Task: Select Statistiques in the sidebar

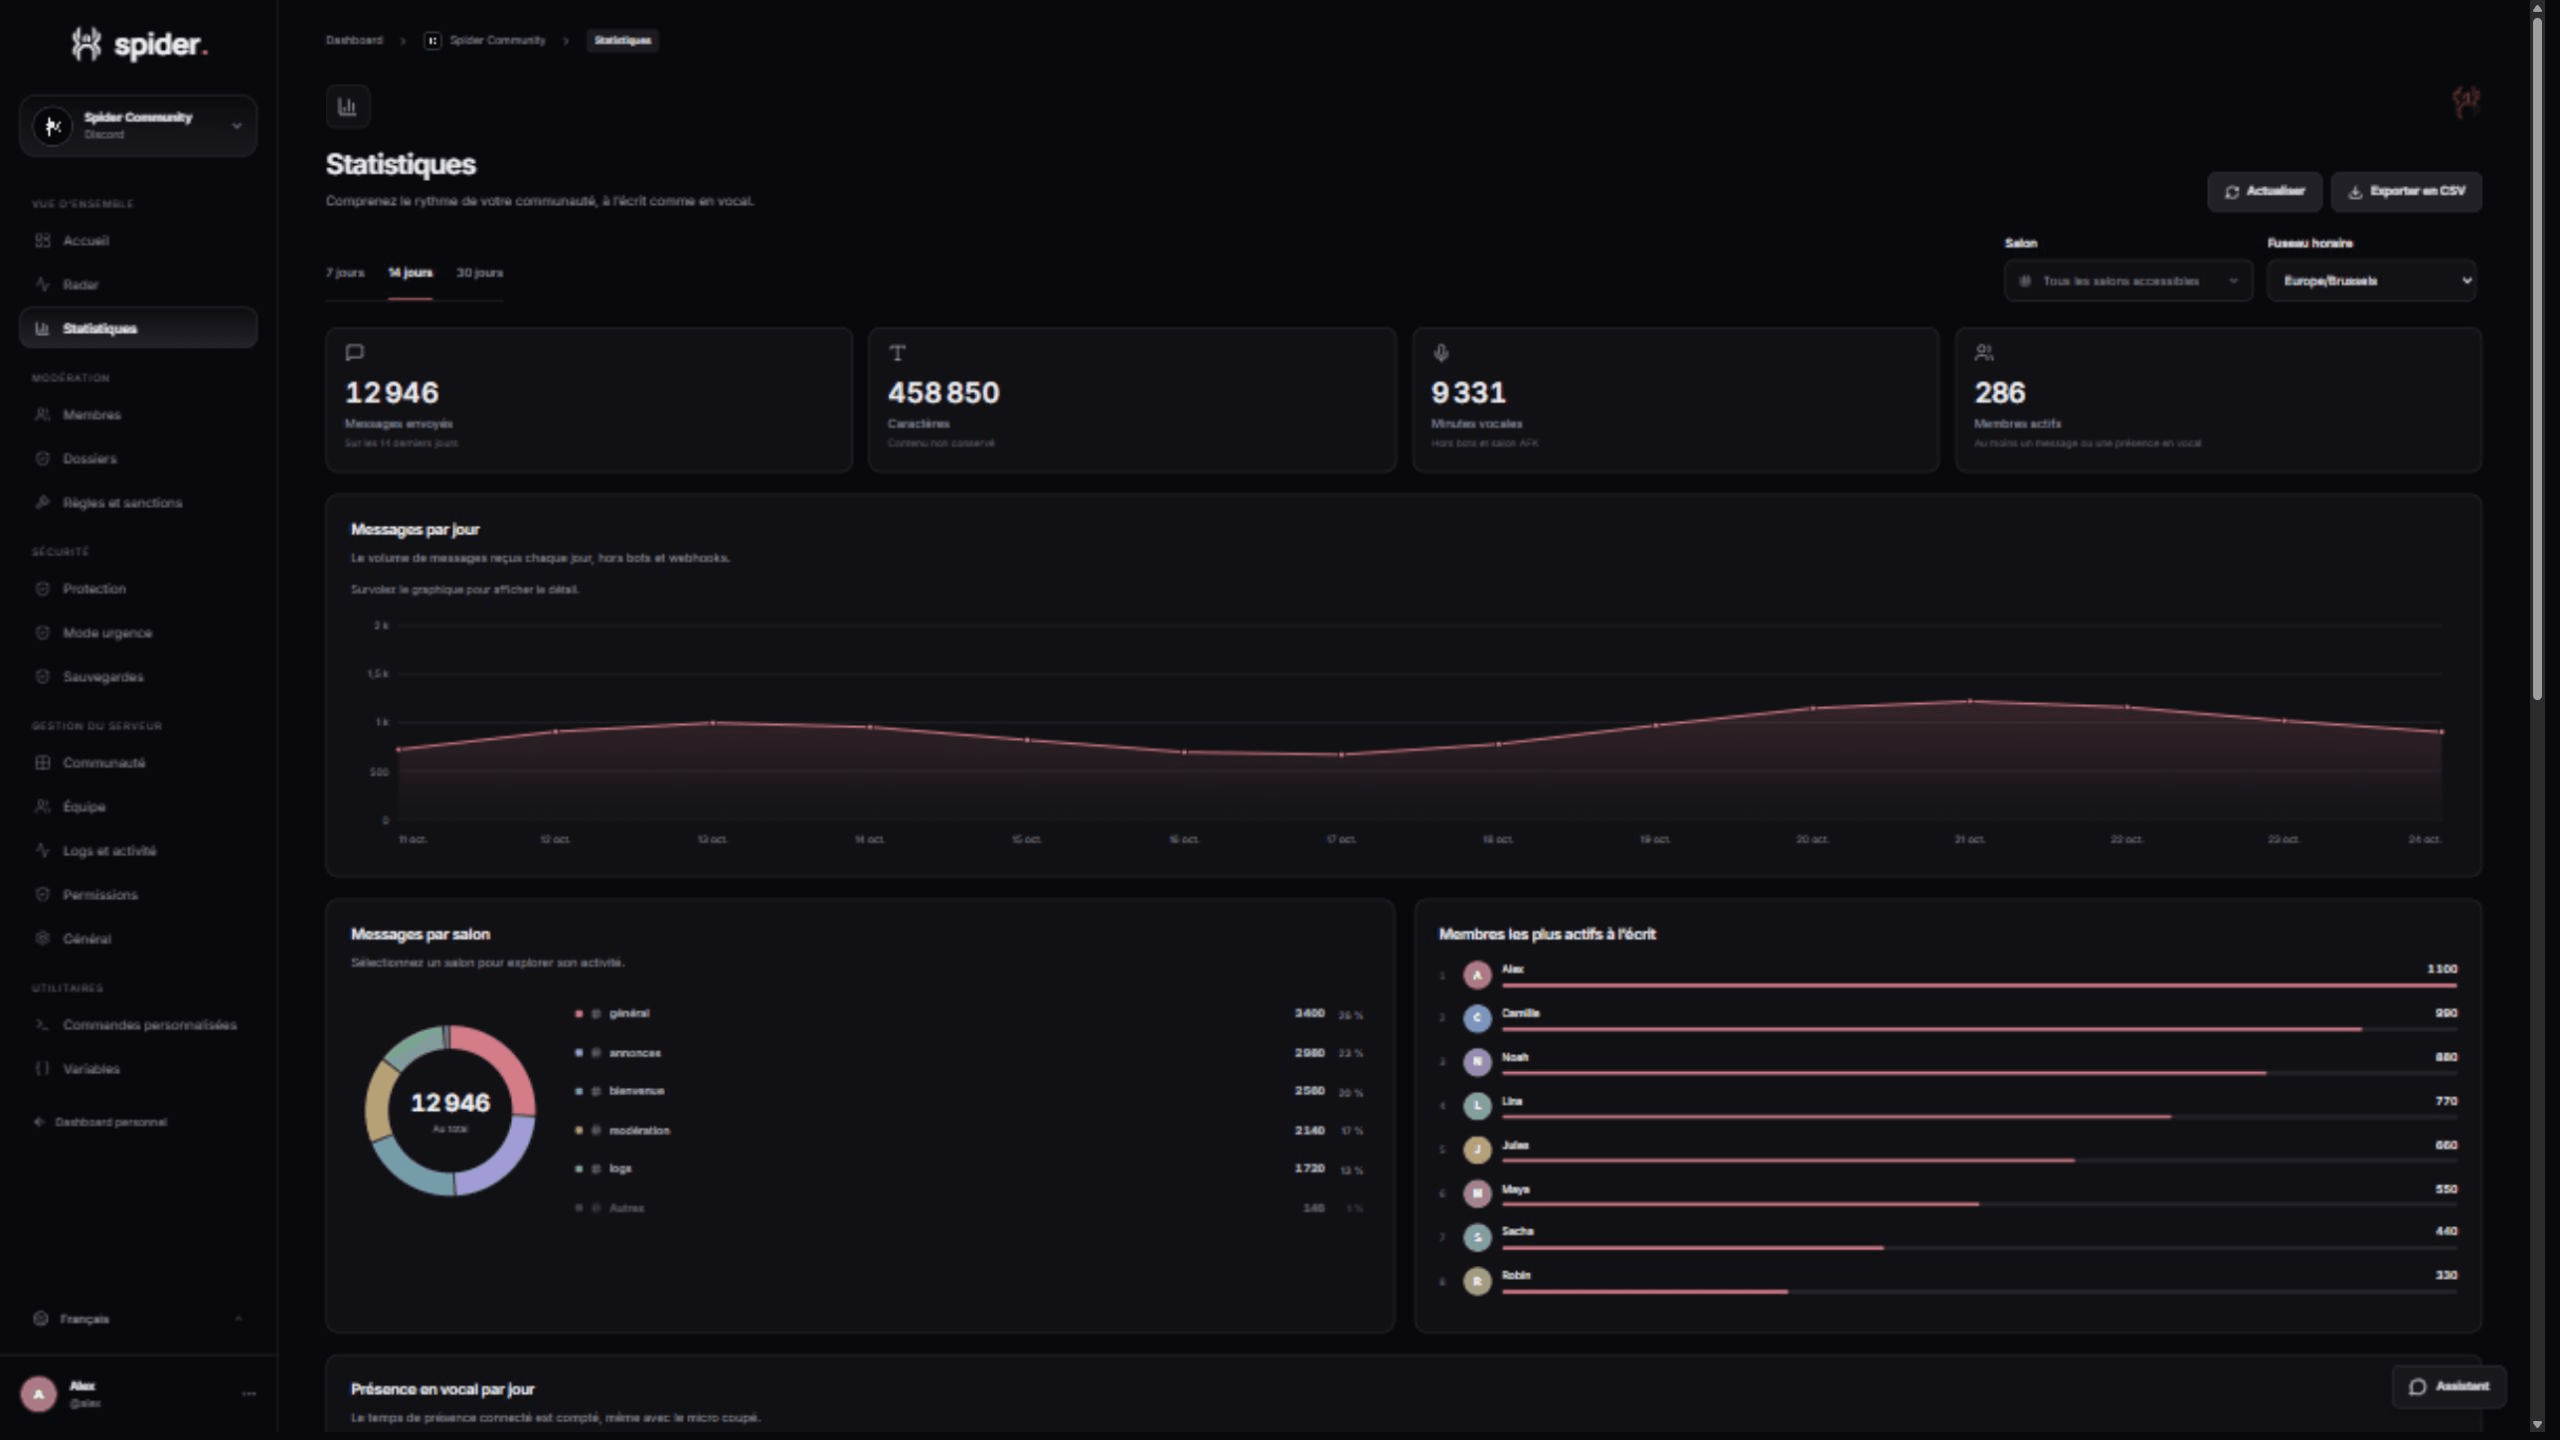Action: (x=138, y=328)
